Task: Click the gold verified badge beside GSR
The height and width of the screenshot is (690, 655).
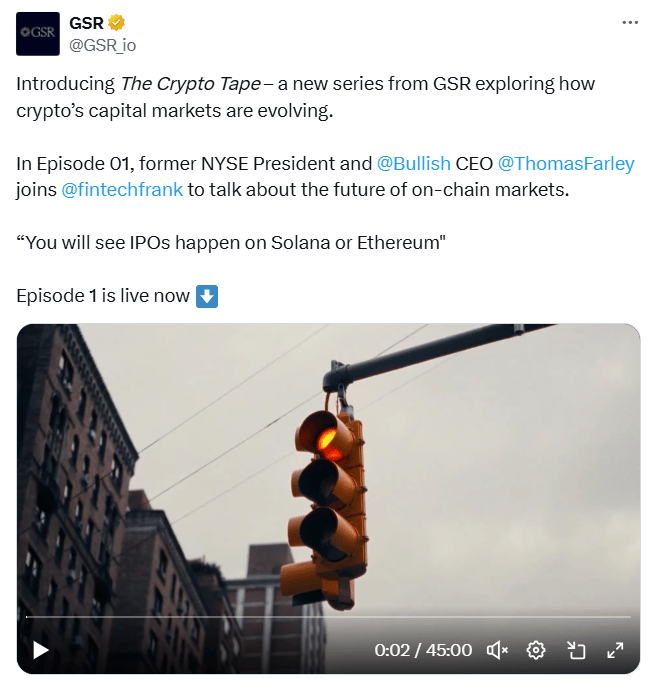Action: pos(117,23)
